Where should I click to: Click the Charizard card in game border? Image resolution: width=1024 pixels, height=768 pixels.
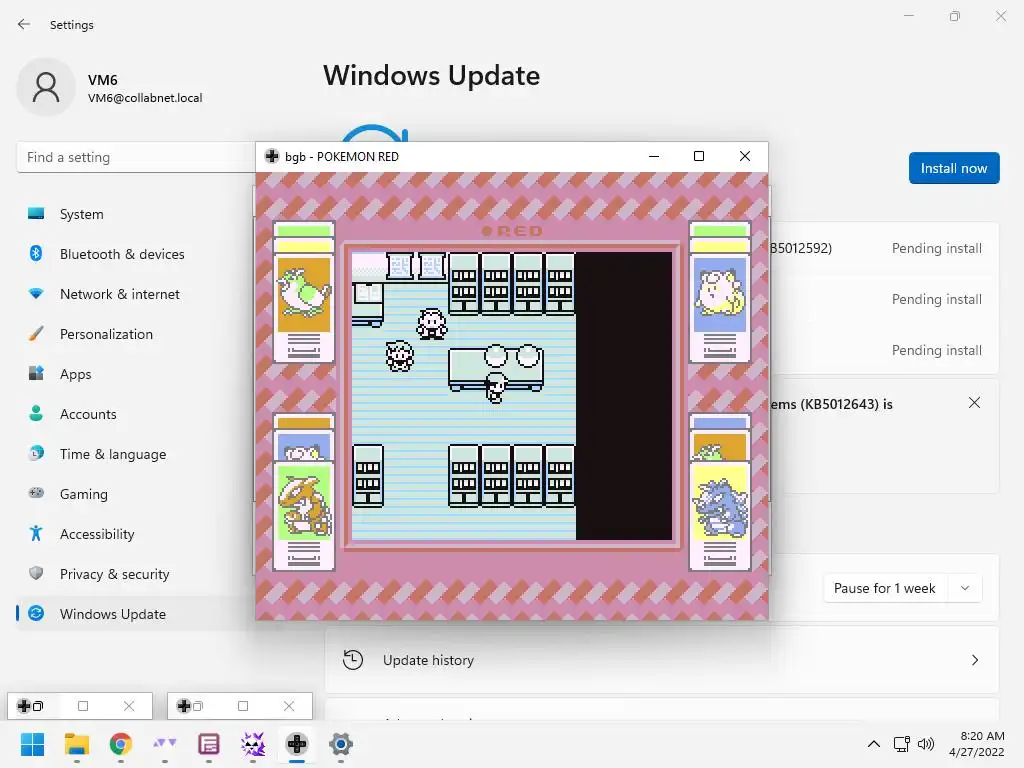304,515
